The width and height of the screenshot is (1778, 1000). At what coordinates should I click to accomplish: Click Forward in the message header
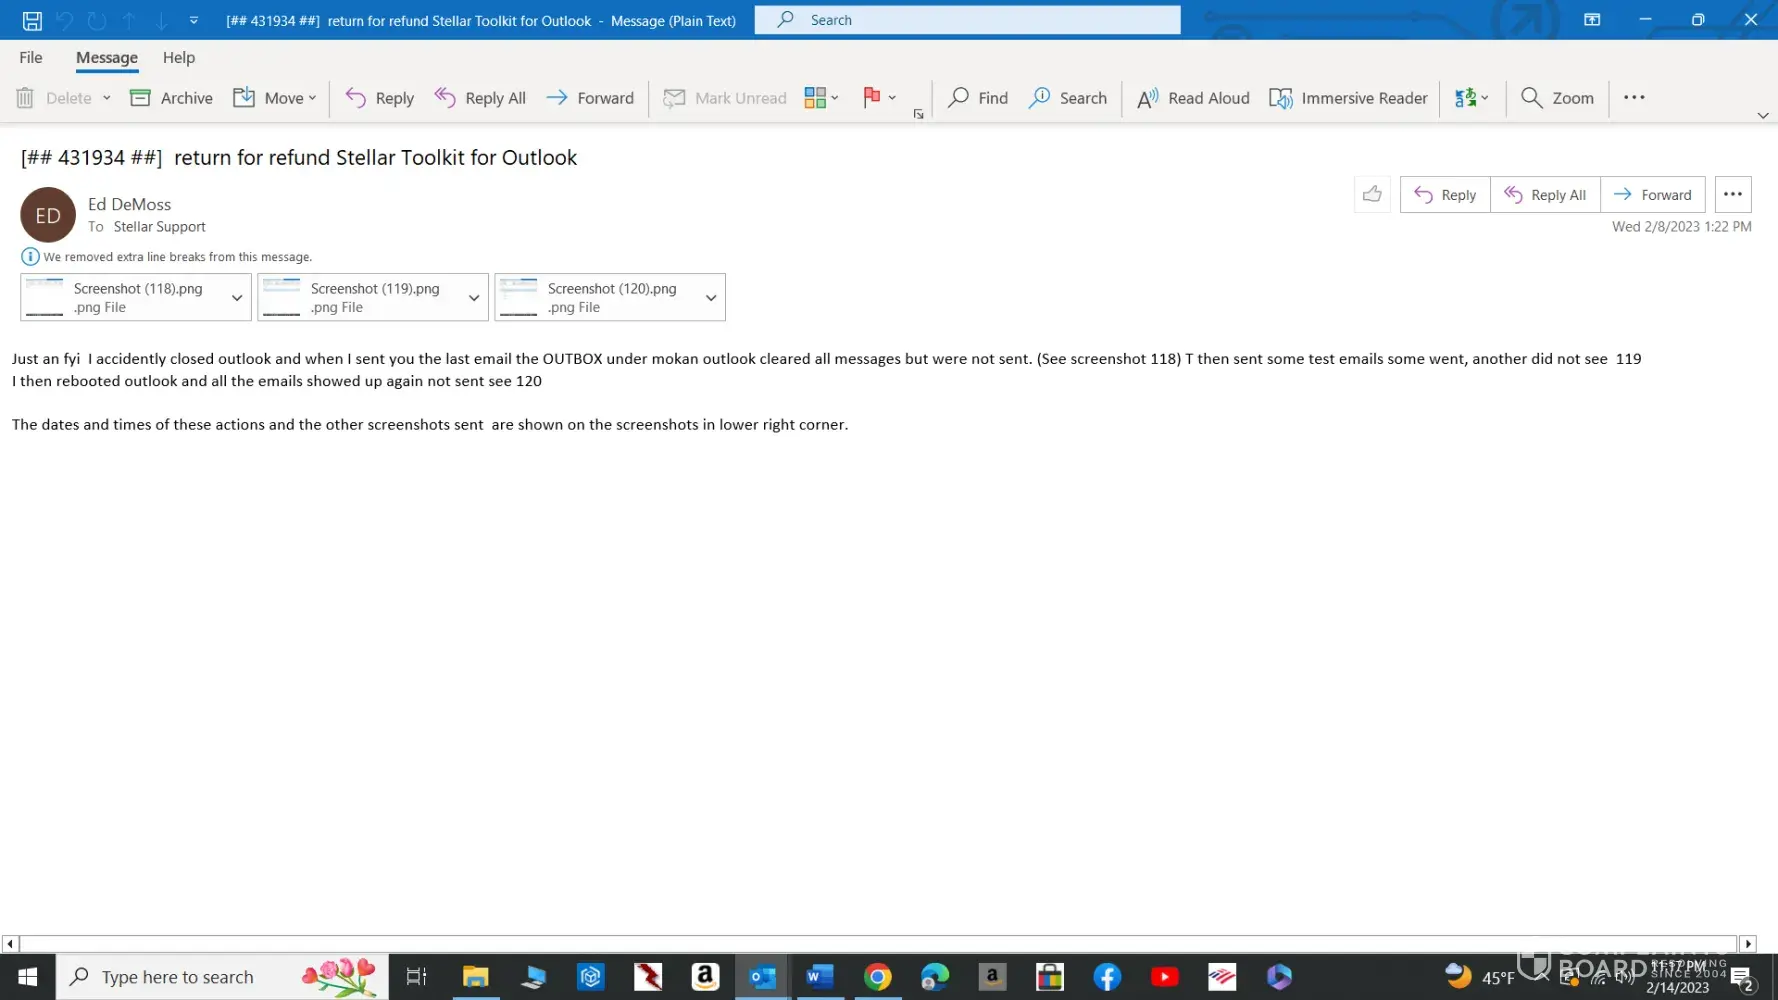coord(1653,195)
